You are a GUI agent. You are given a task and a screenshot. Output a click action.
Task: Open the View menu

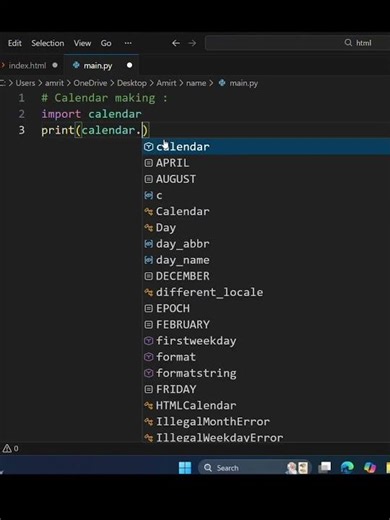coord(82,43)
